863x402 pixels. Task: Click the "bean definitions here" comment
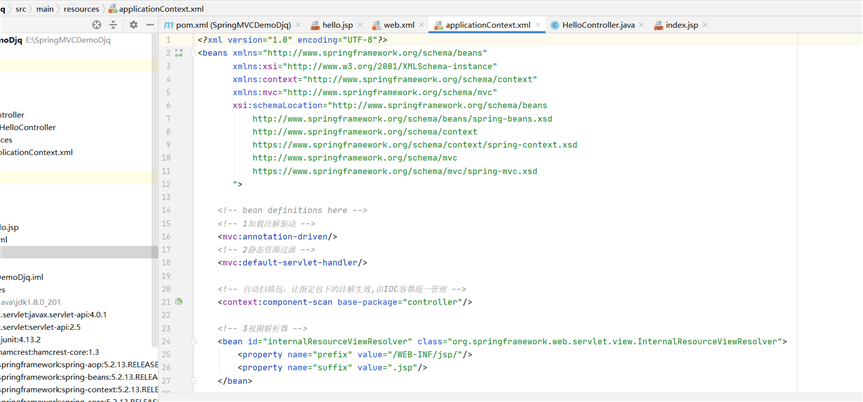(292, 210)
